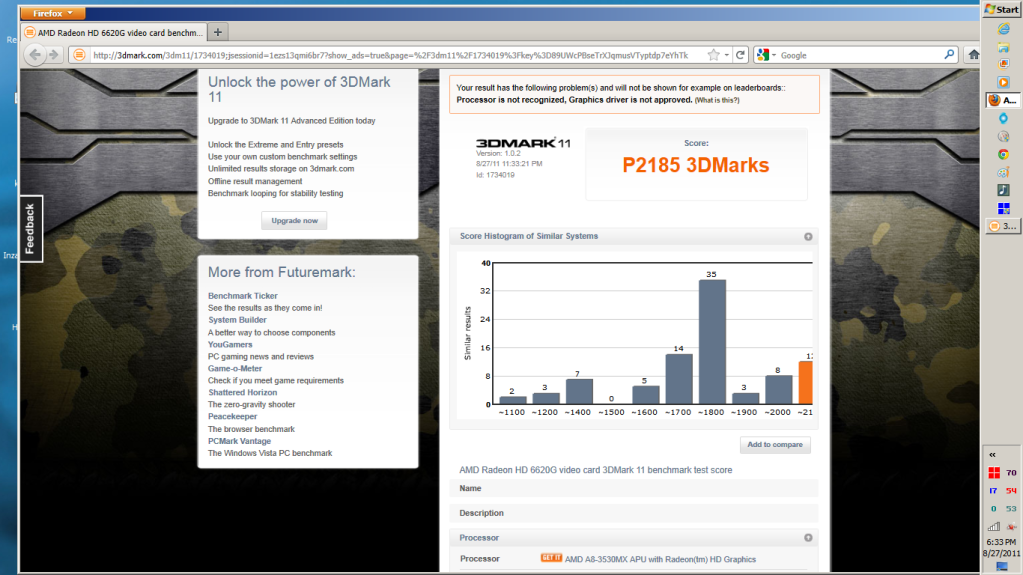Open the System Builder link

pos(237,320)
